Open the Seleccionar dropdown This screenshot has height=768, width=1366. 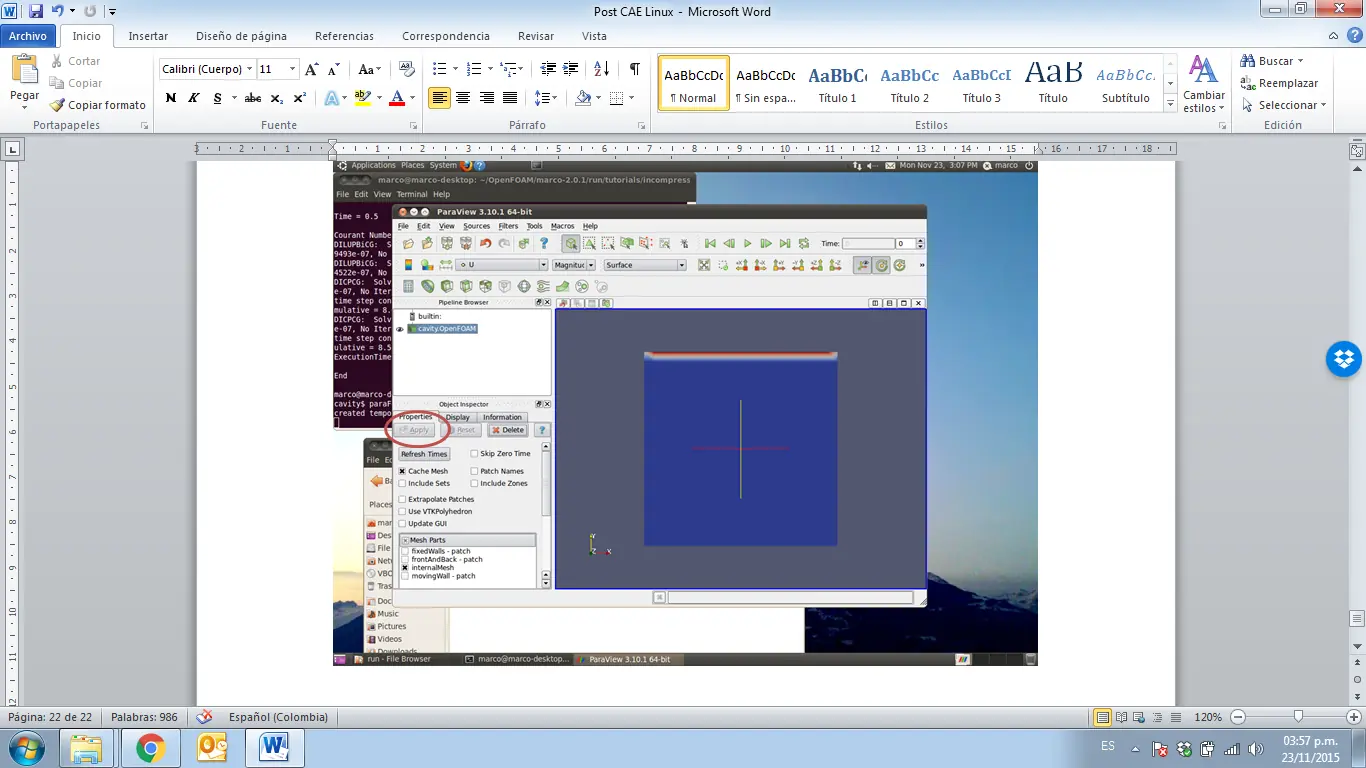click(x=1284, y=105)
